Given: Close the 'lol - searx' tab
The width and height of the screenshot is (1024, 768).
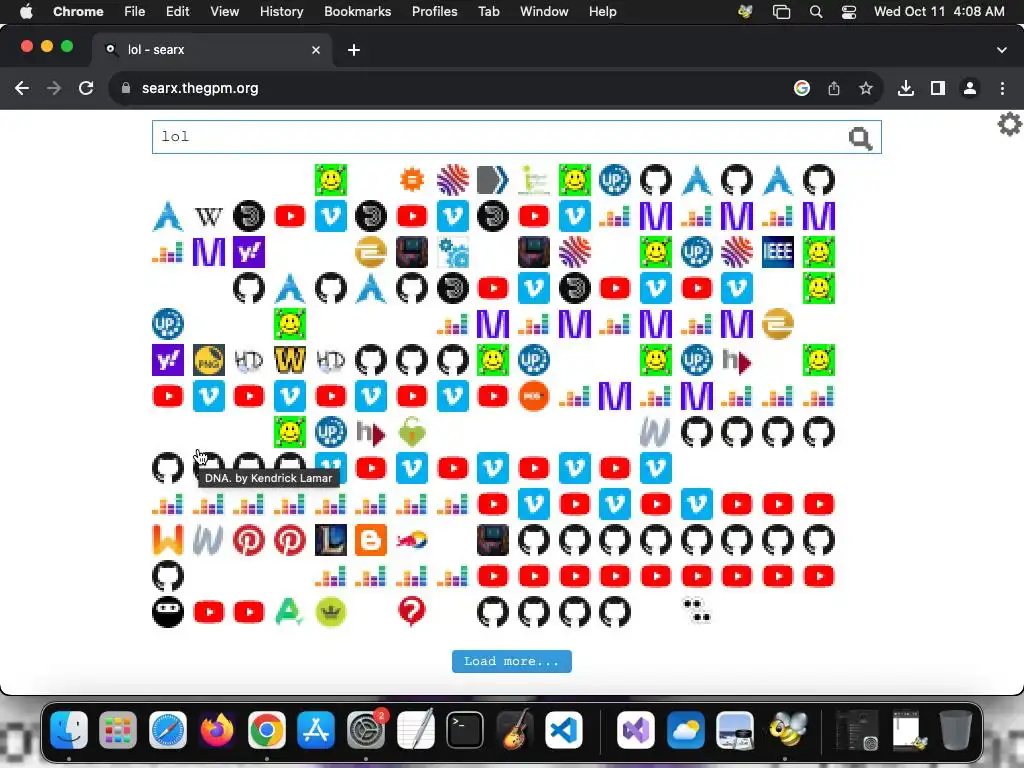Looking at the screenshot, I should (316, 50).
